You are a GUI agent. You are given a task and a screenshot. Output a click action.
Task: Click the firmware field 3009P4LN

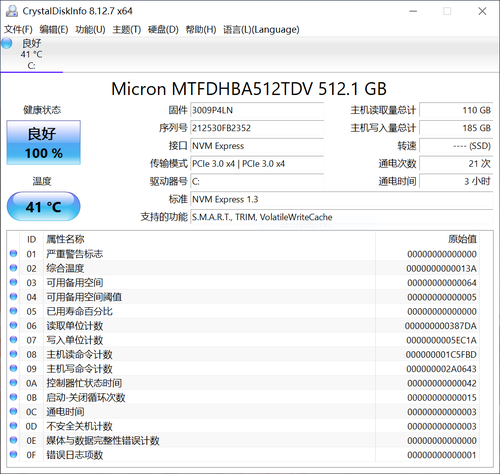tap(257, 110)
